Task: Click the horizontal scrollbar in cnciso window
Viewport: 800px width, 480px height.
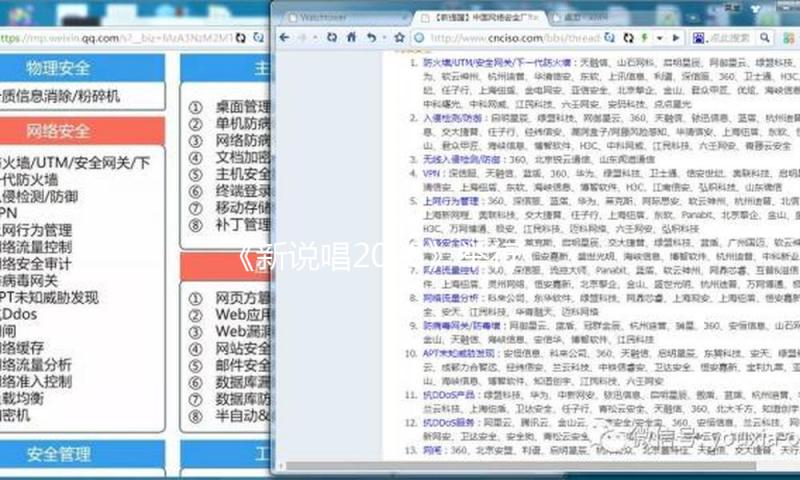Action: [520, 466]
